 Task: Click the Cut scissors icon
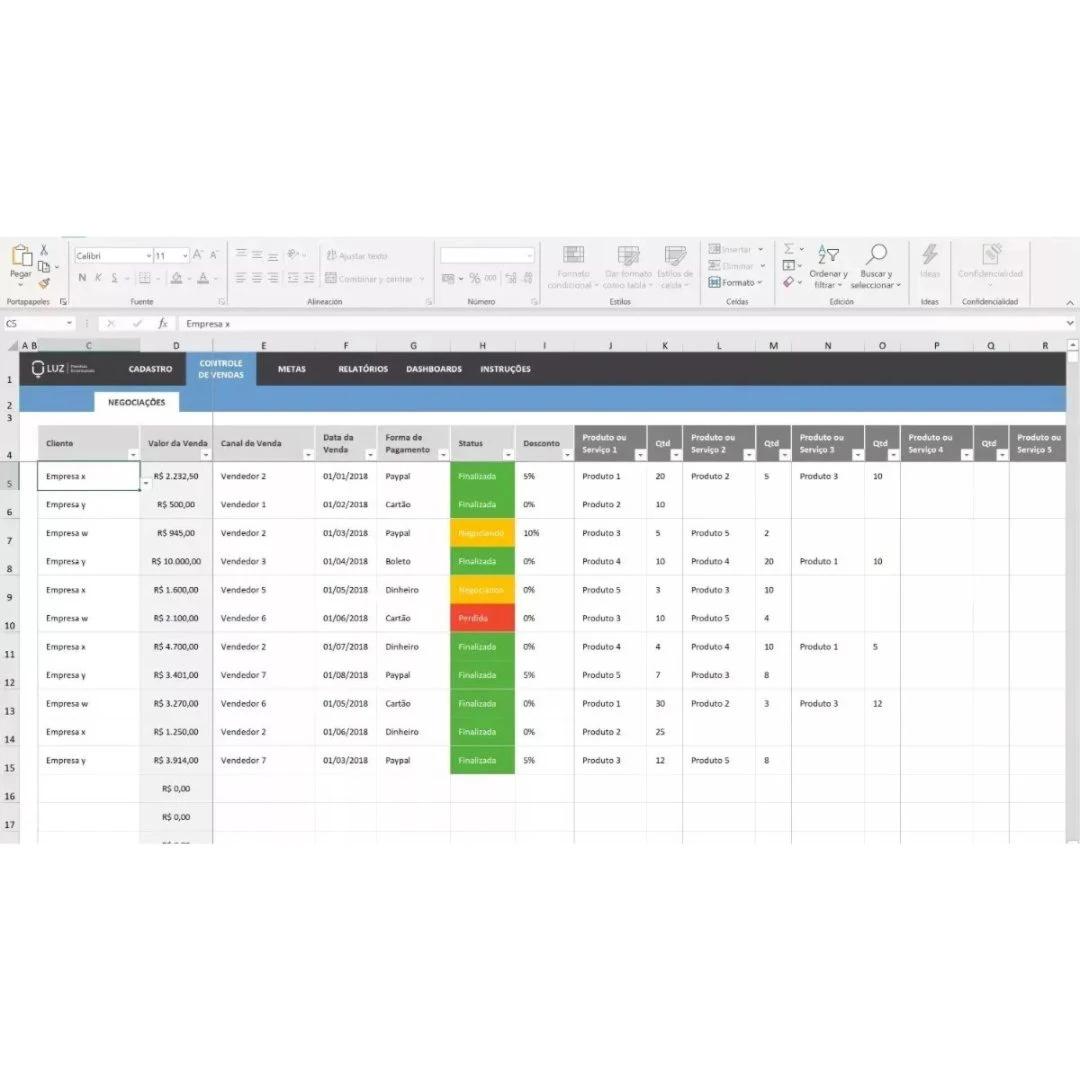coord(44,250)
